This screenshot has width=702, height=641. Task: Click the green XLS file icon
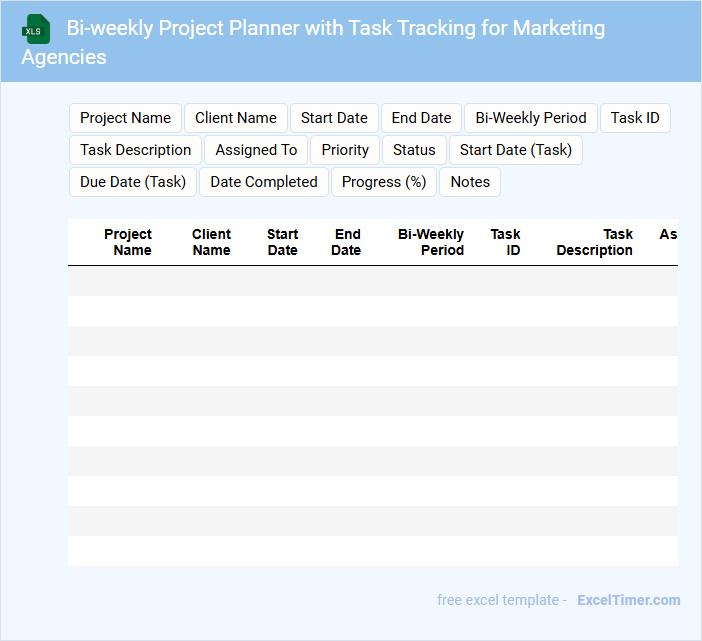pyautogui.click(x=36, y=29)
